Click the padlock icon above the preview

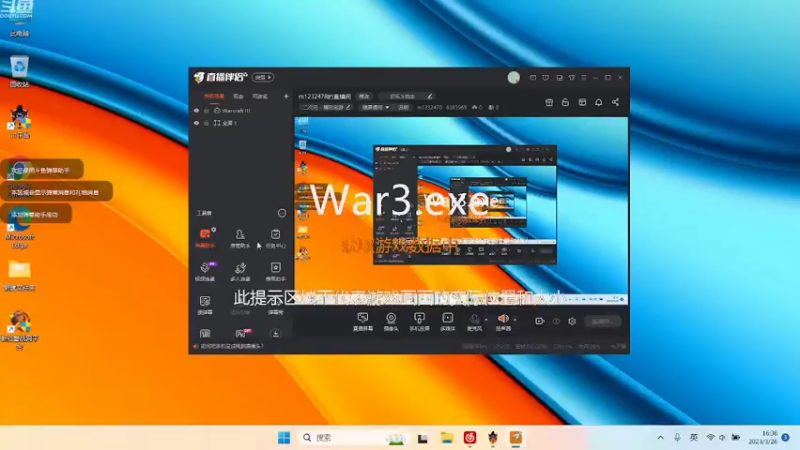[x=565, y=102]
